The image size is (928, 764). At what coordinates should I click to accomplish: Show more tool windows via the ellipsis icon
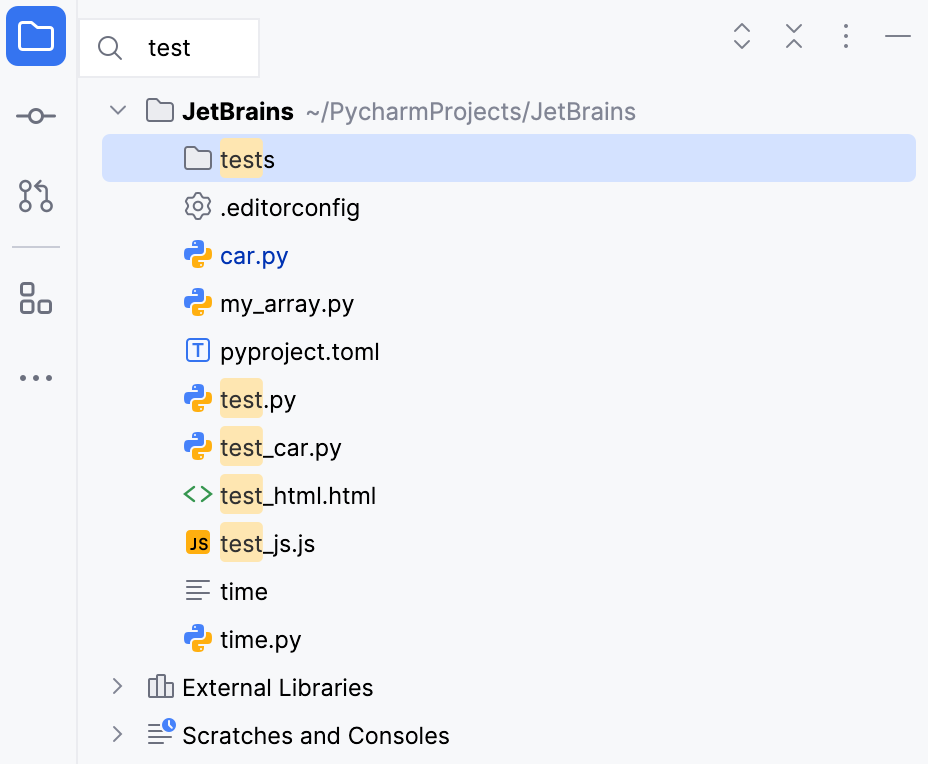pos(35,377)
